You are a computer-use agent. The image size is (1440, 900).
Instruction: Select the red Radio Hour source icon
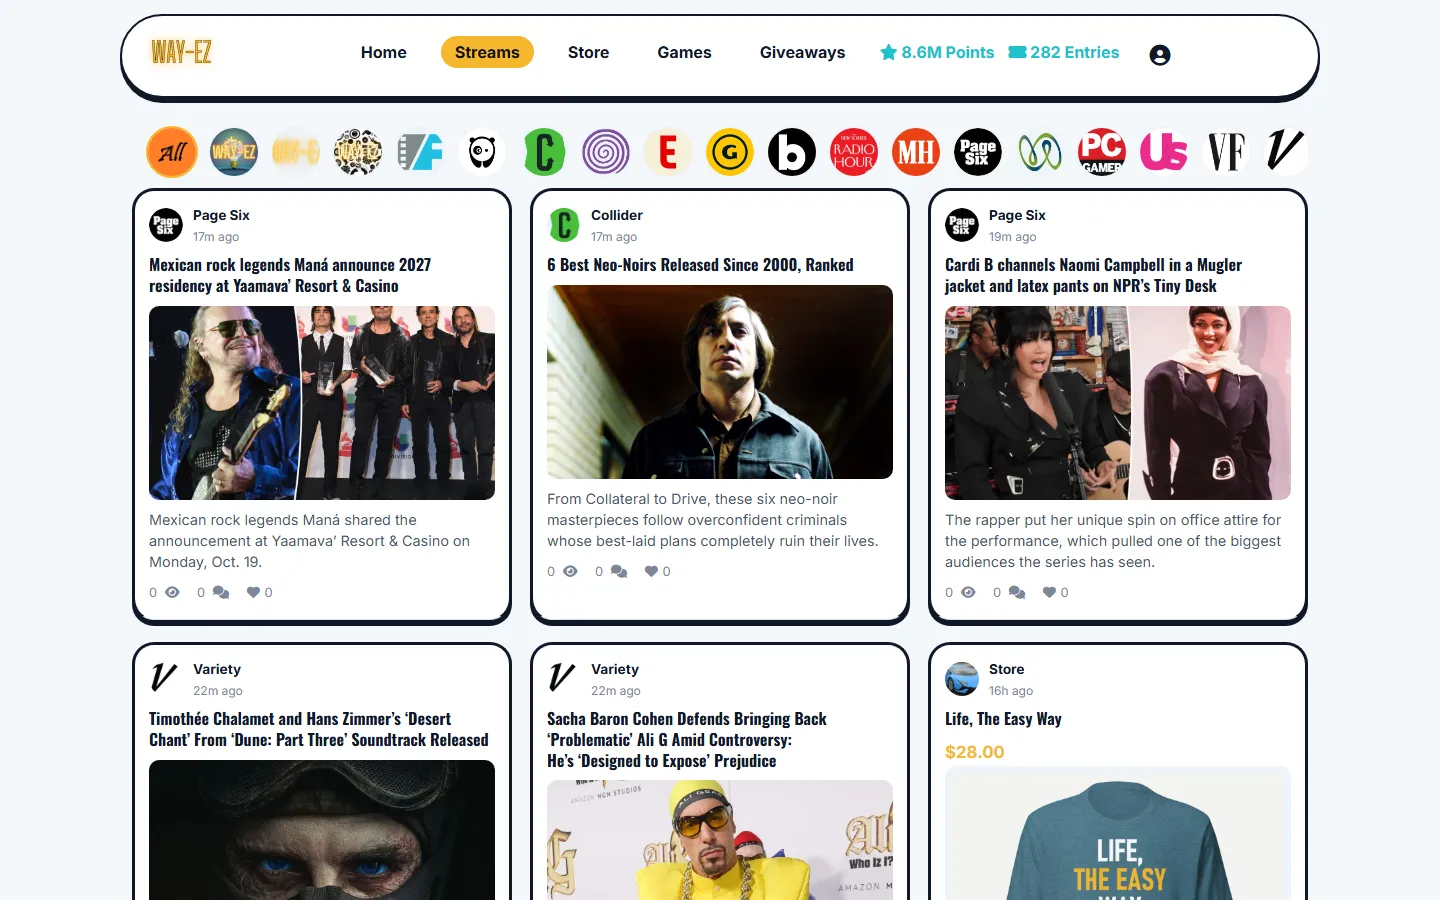coord(854,152)
